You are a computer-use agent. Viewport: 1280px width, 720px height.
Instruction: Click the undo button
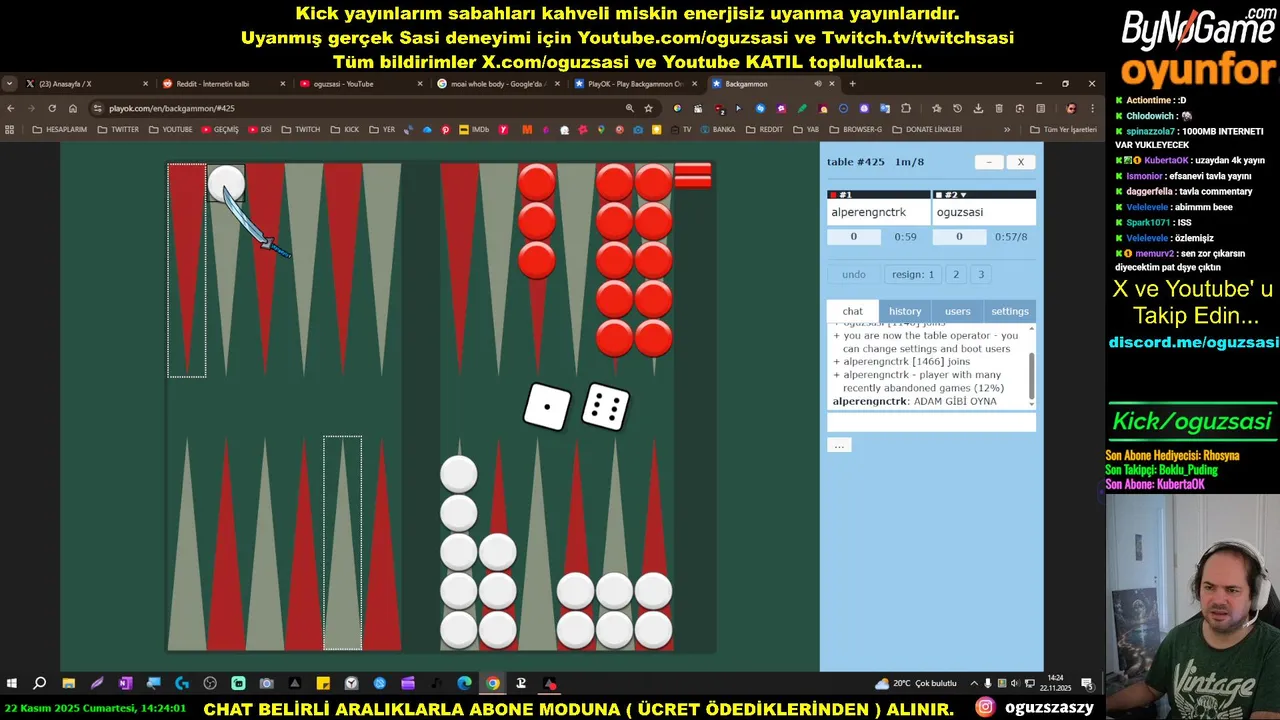coord(854,274)
